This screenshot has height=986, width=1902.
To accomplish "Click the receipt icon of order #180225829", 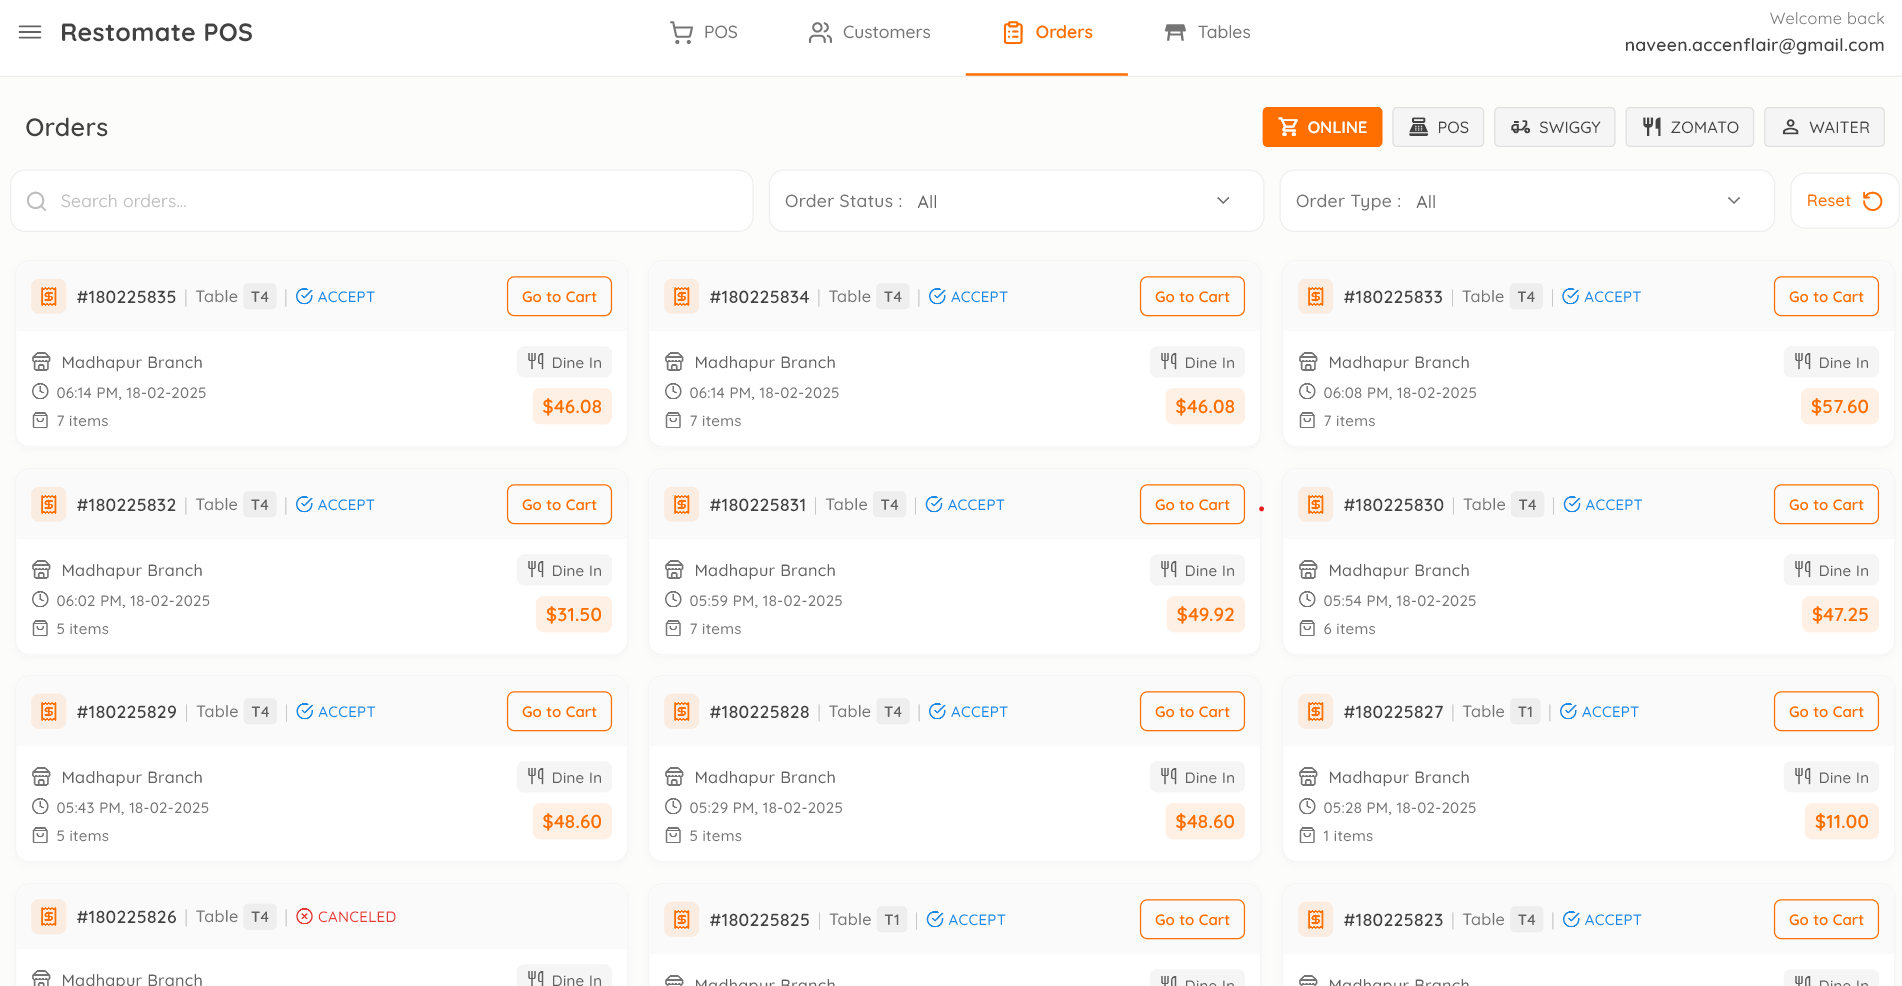I will click(48, 711).
